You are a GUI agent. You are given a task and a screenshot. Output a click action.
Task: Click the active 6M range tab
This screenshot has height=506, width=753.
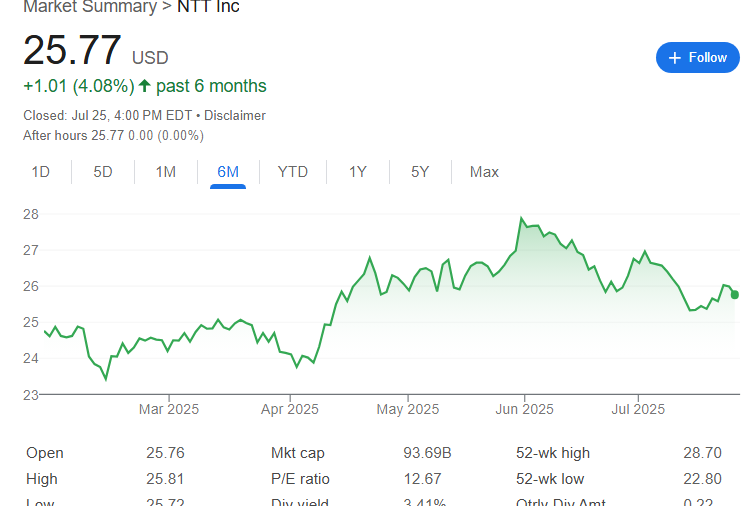point(228,172)
